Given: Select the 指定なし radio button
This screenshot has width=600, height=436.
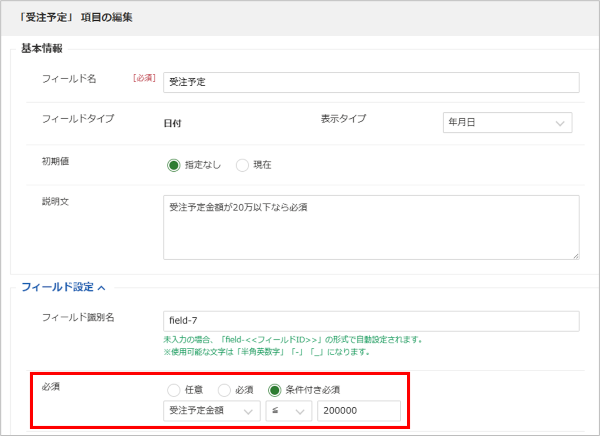Looking at the screenshot, I should [173, 165].
